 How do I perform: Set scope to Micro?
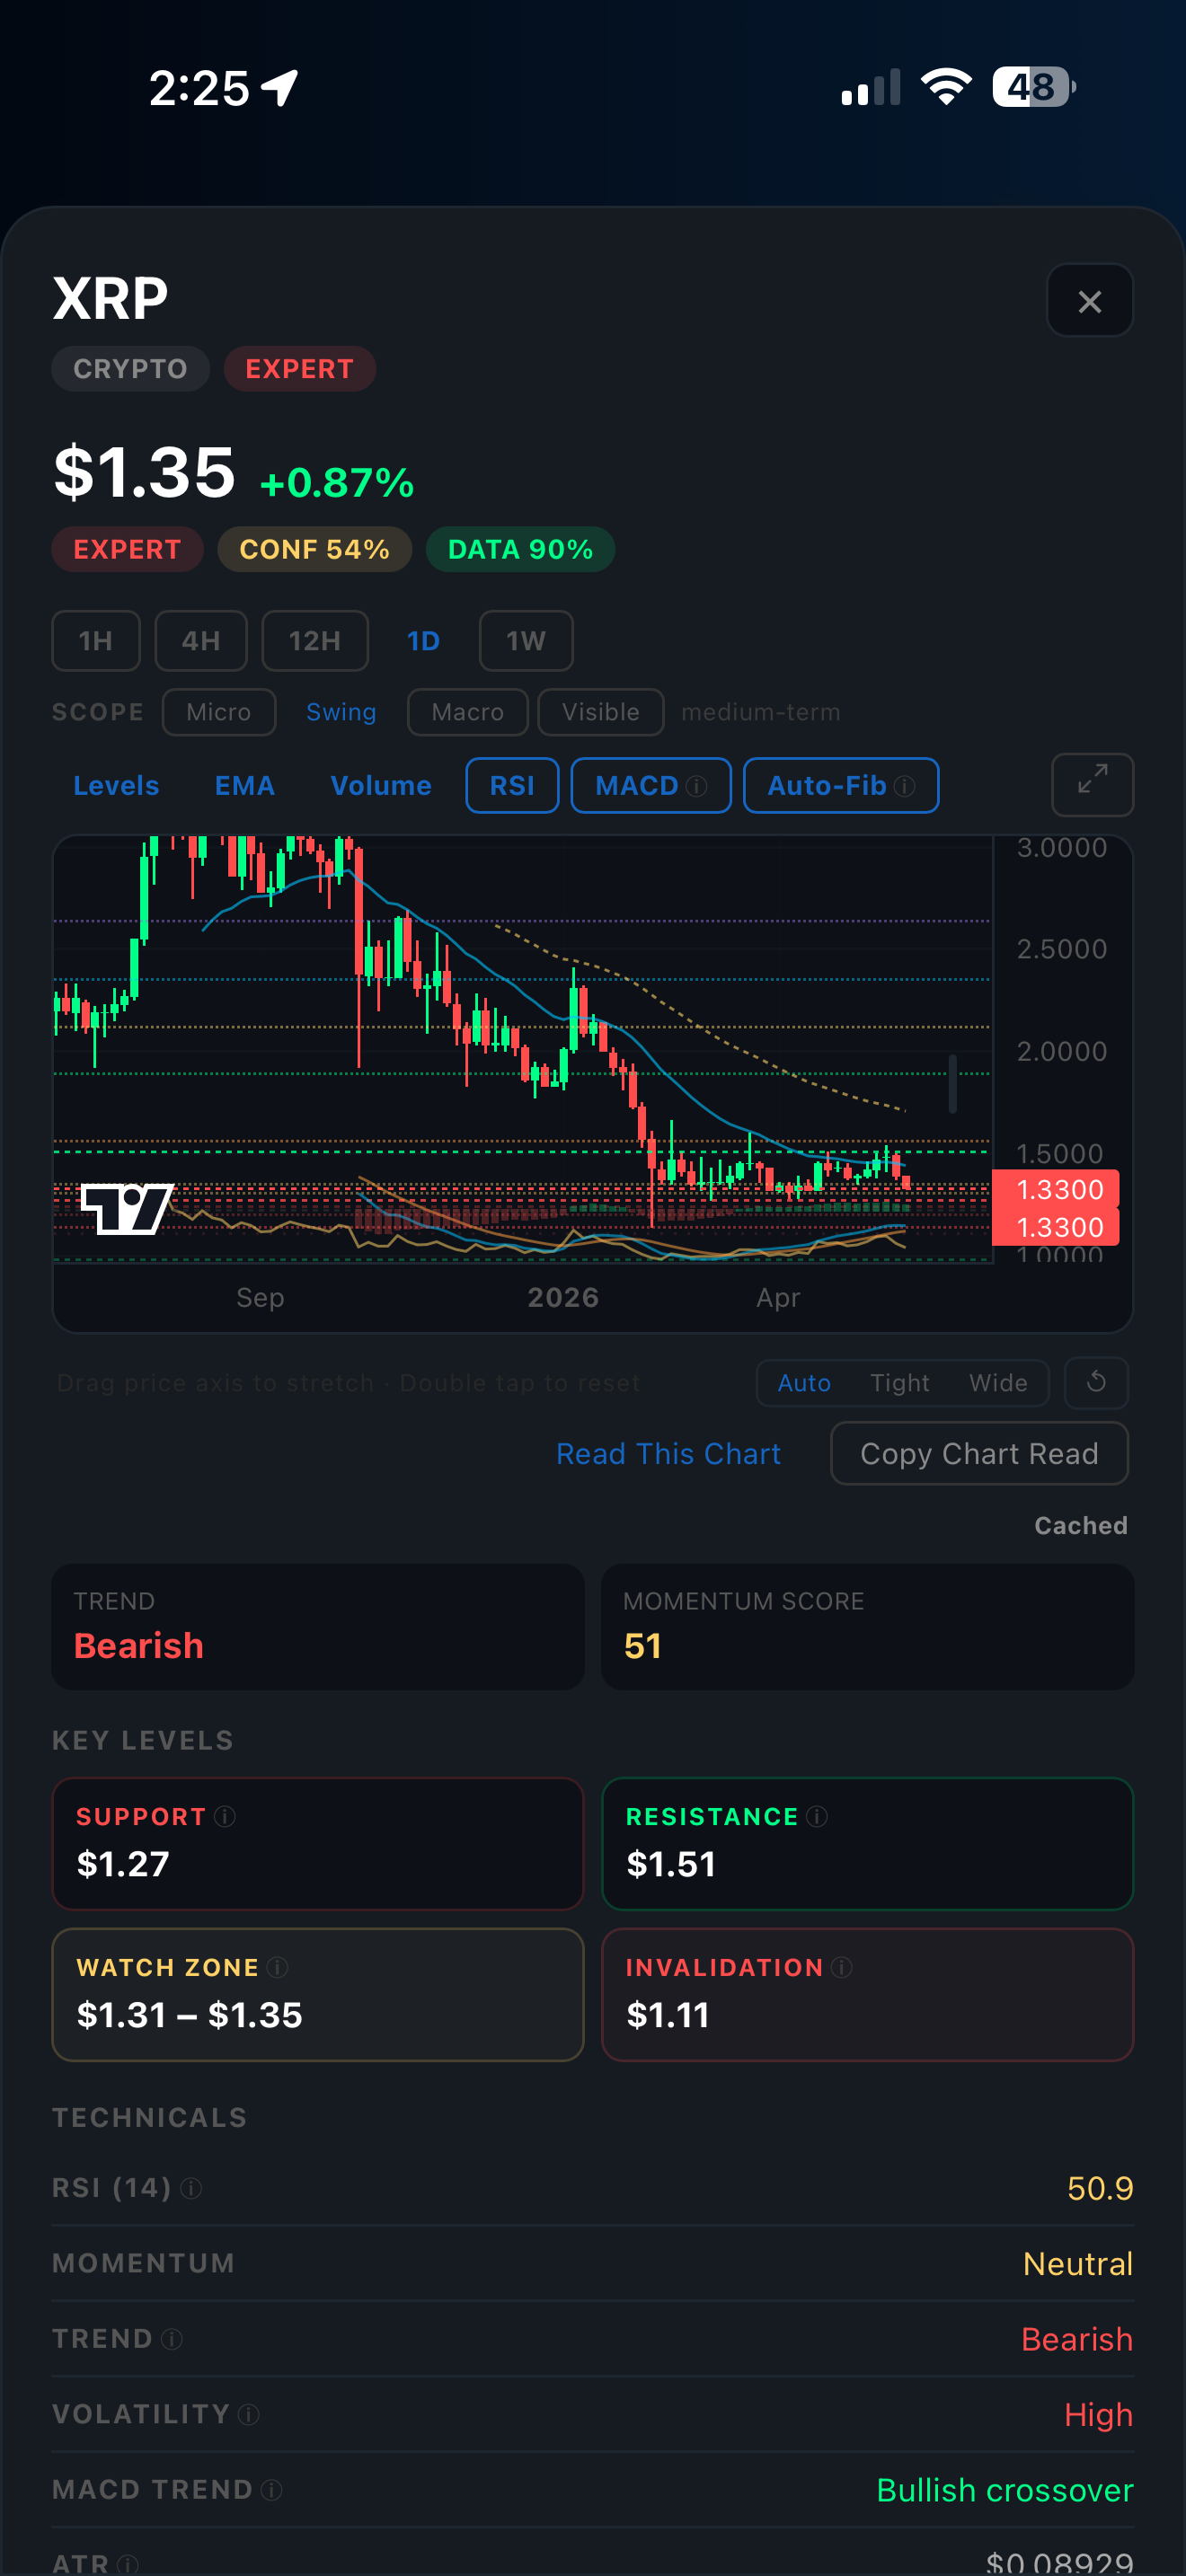click(219, 712)
